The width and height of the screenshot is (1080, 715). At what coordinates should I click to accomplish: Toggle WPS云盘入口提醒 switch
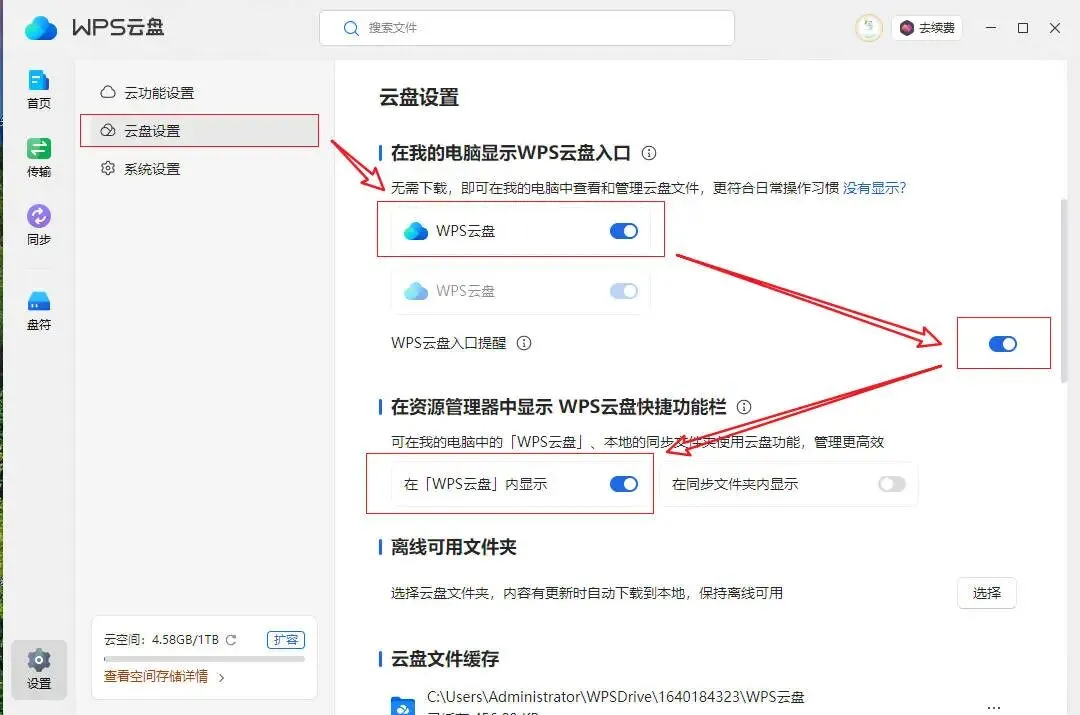1003,344
